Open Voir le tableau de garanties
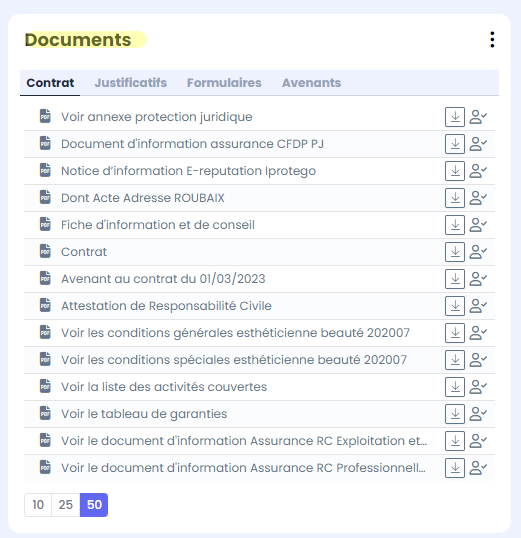 pyautogui.click(x=144, y=414)
